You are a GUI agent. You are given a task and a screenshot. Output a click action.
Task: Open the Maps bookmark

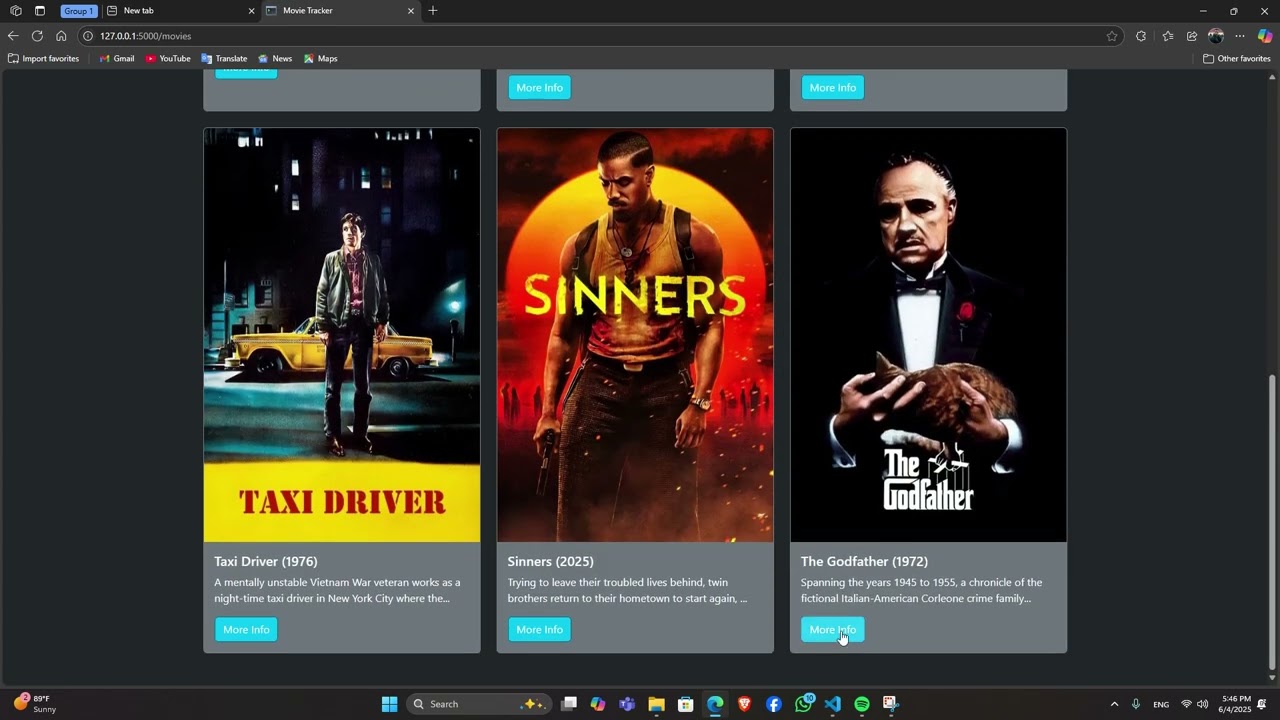(321, 59)
